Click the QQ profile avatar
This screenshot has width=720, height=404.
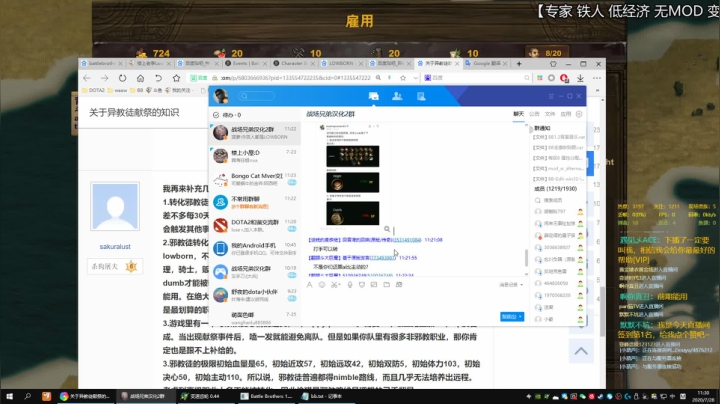coord(221,96)
